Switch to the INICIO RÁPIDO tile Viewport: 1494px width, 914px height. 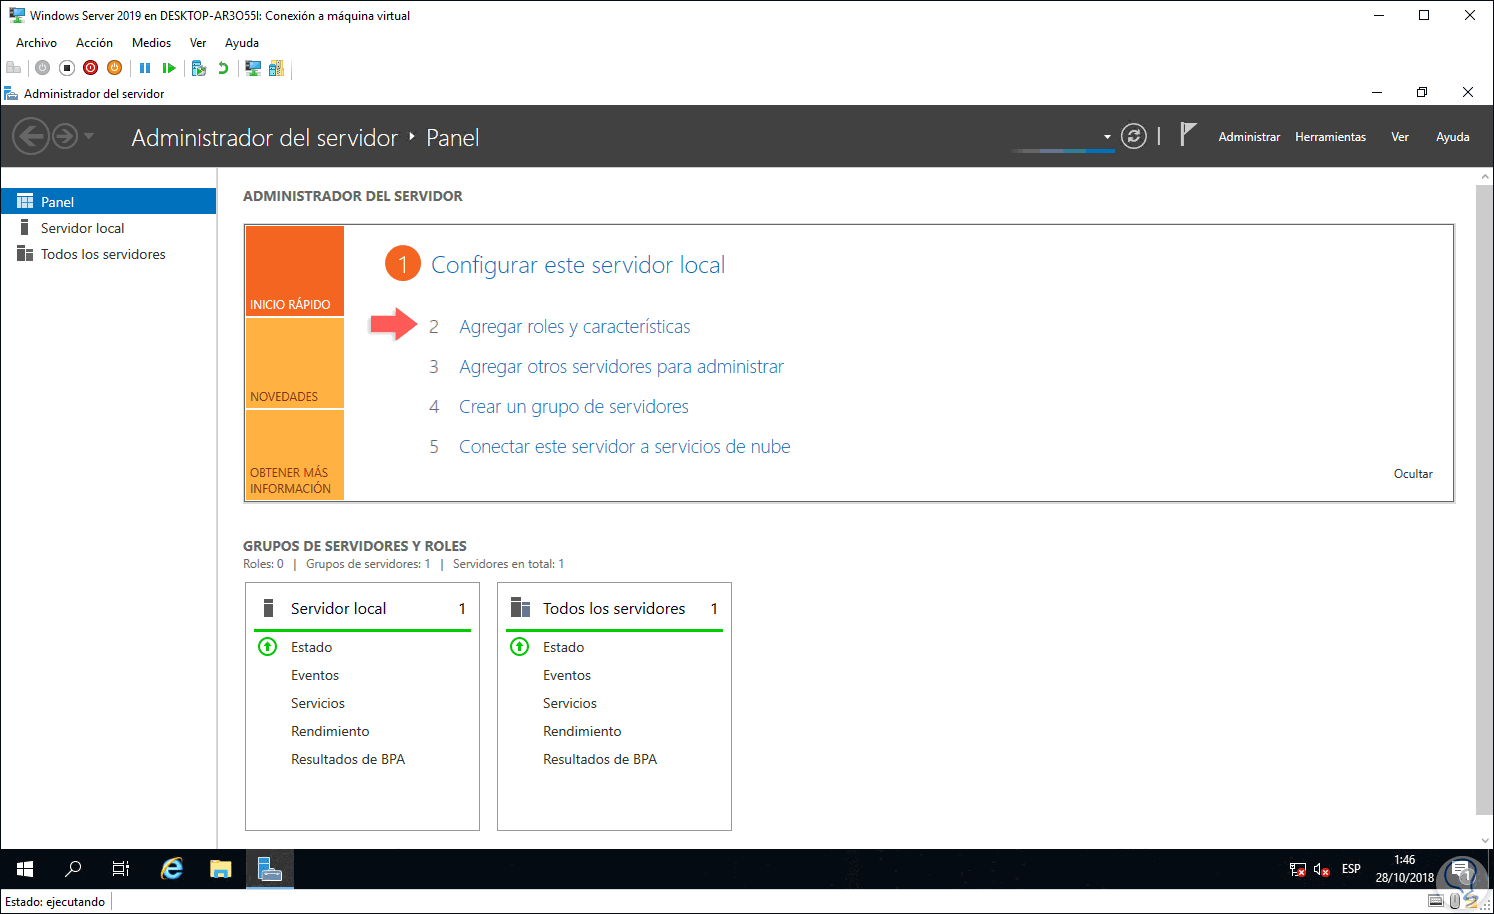pyautogui.click(x=295, y=271)
